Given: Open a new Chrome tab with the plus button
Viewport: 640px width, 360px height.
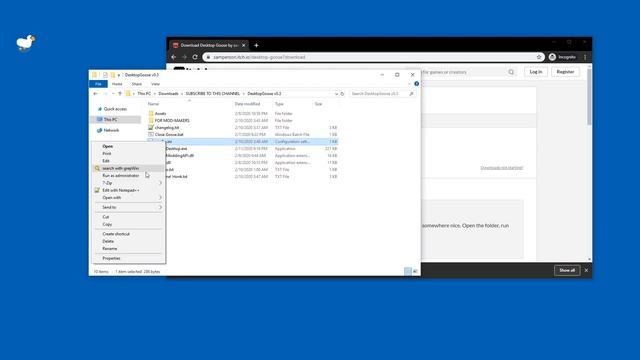Looking at the screenshot, I should point(256,45).
